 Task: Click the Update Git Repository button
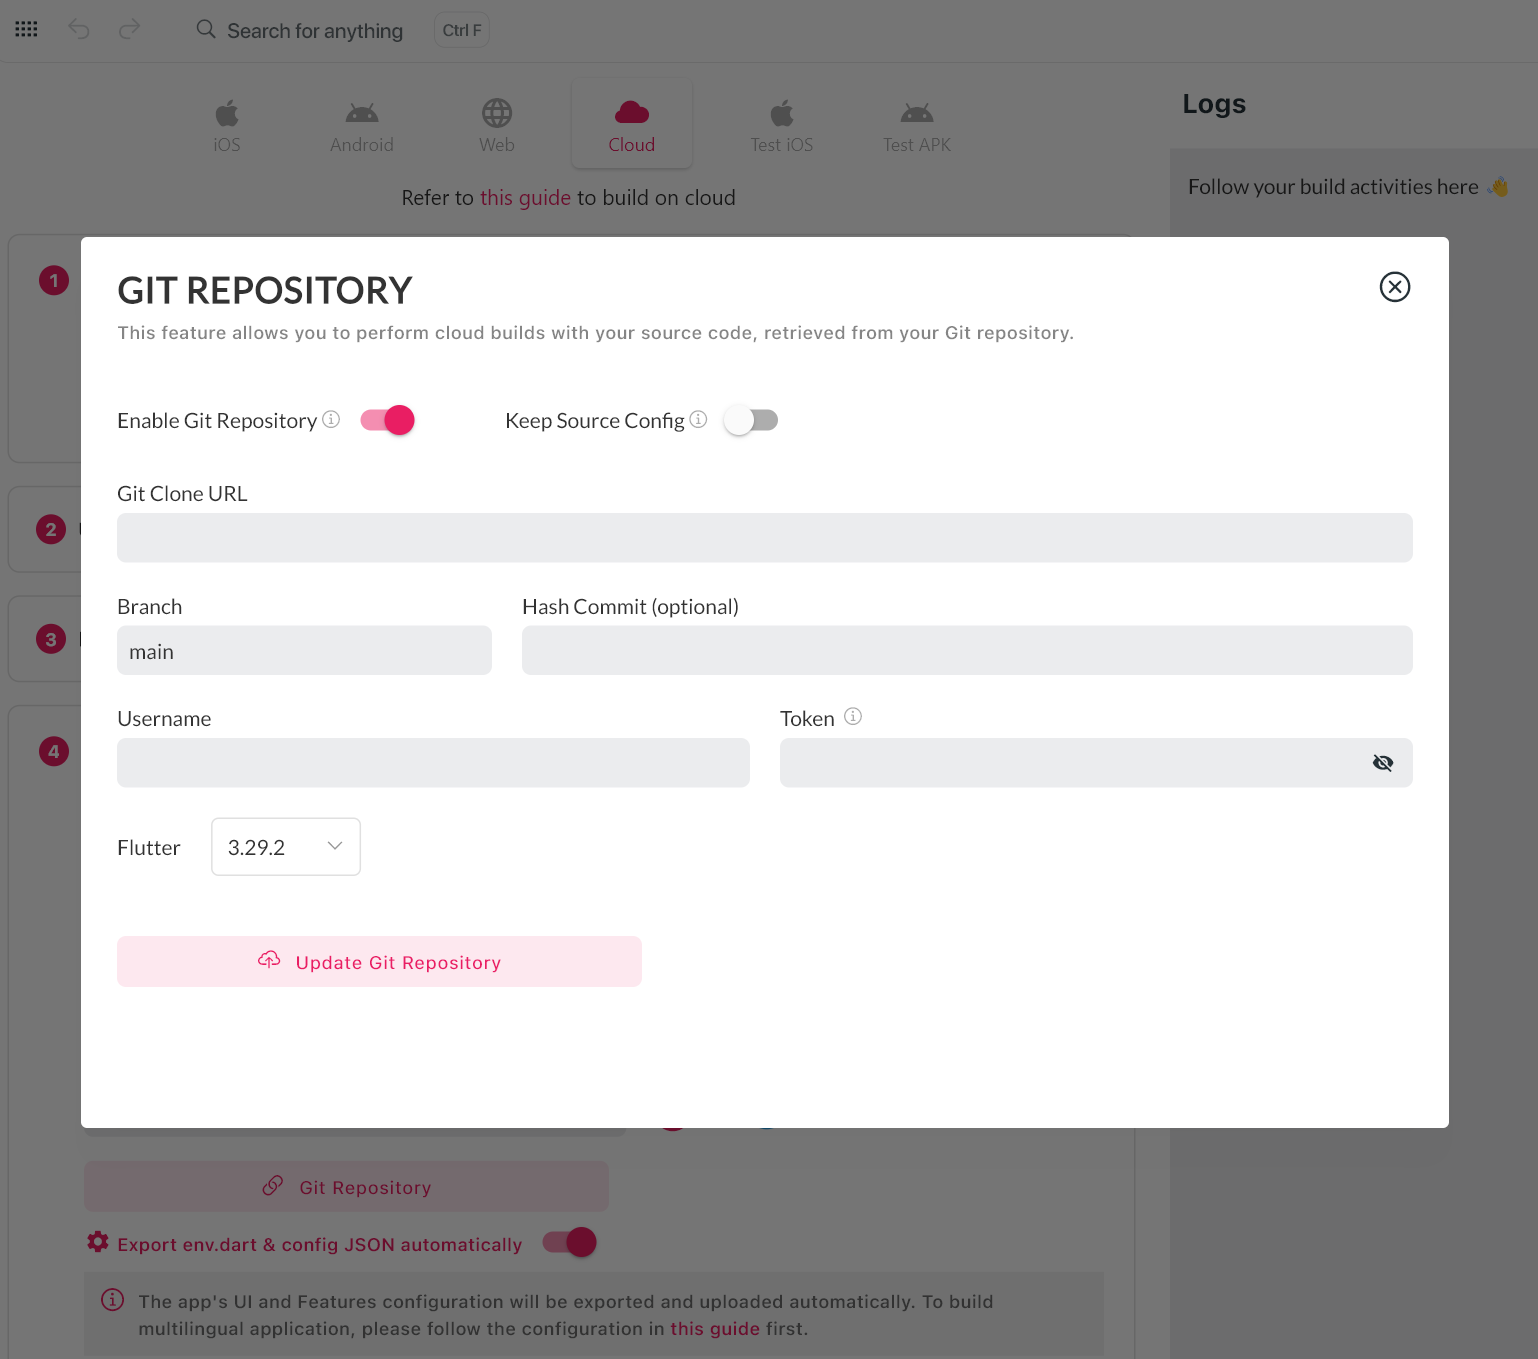(379, 962)
